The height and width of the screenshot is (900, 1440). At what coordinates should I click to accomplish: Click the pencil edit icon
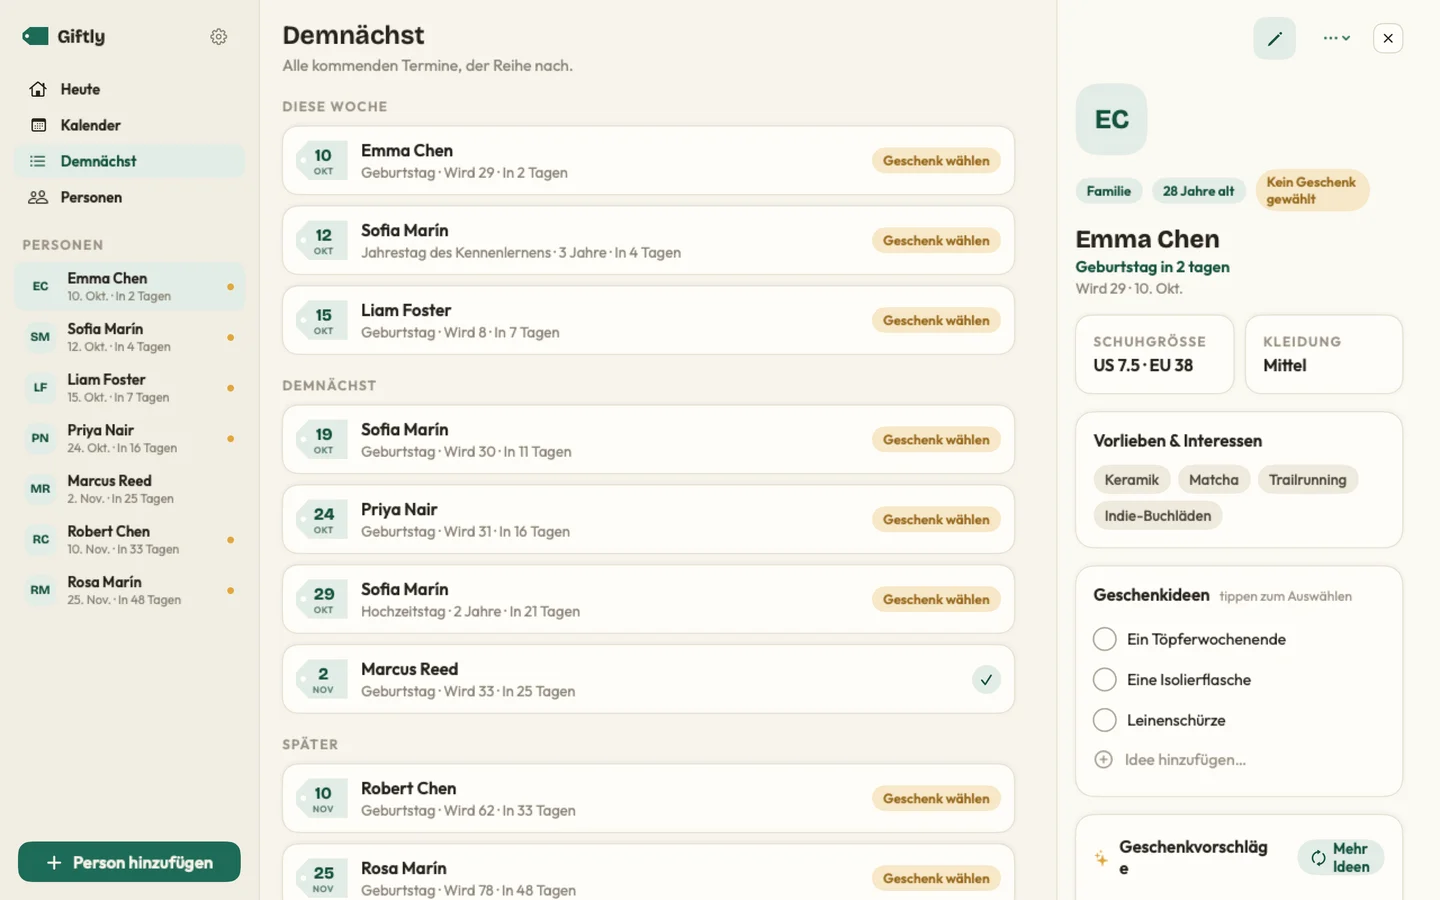point(1274,38)
